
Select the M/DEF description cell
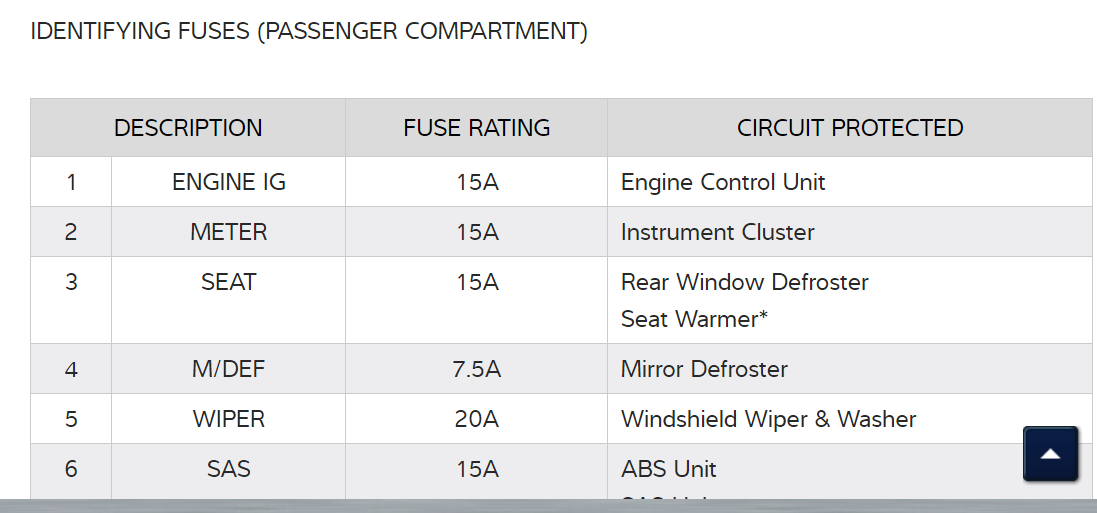[x=229, y=369]
